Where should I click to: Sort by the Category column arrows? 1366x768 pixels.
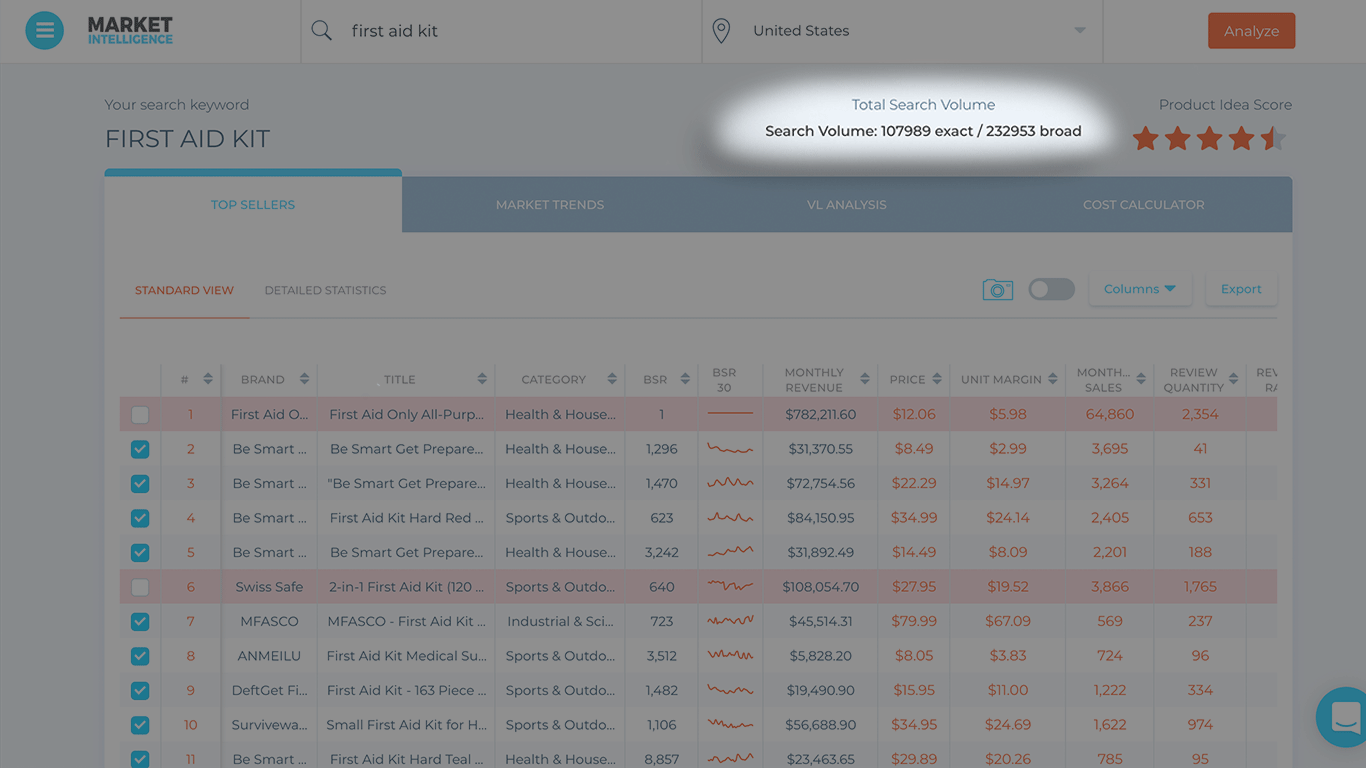click(x=612, y=379)
